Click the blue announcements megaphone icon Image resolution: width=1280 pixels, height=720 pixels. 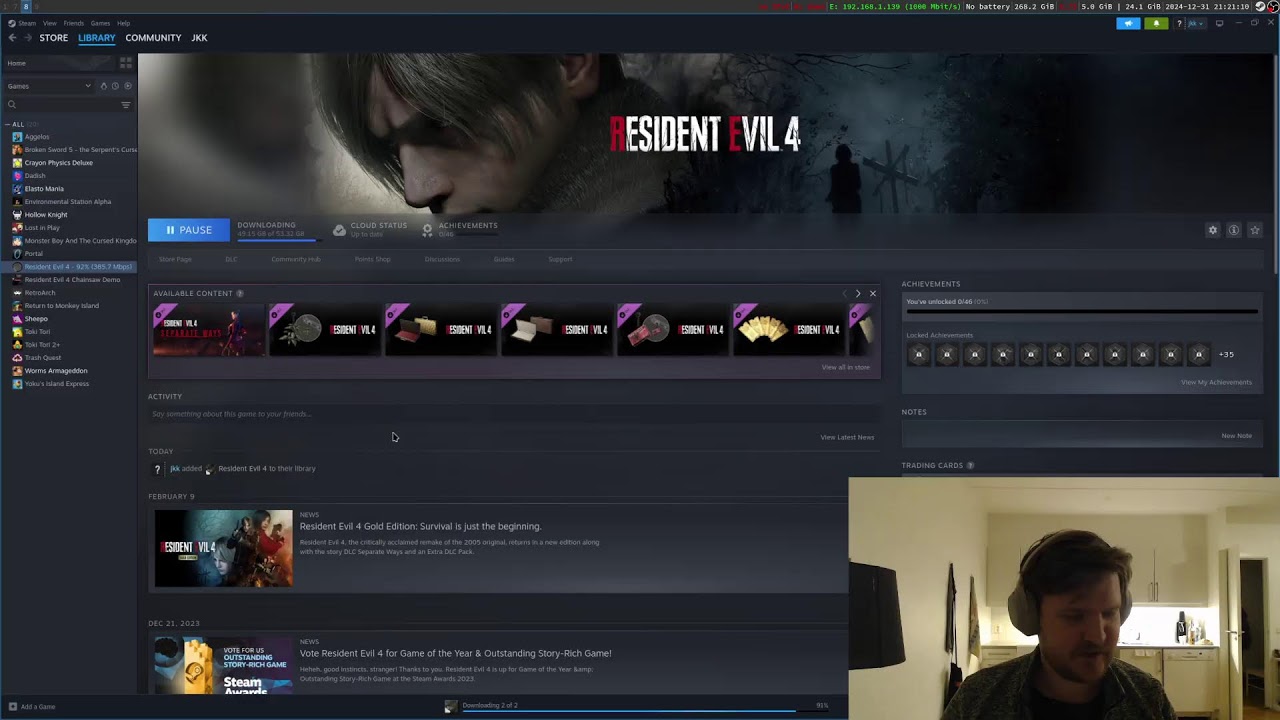(1128, 23)
